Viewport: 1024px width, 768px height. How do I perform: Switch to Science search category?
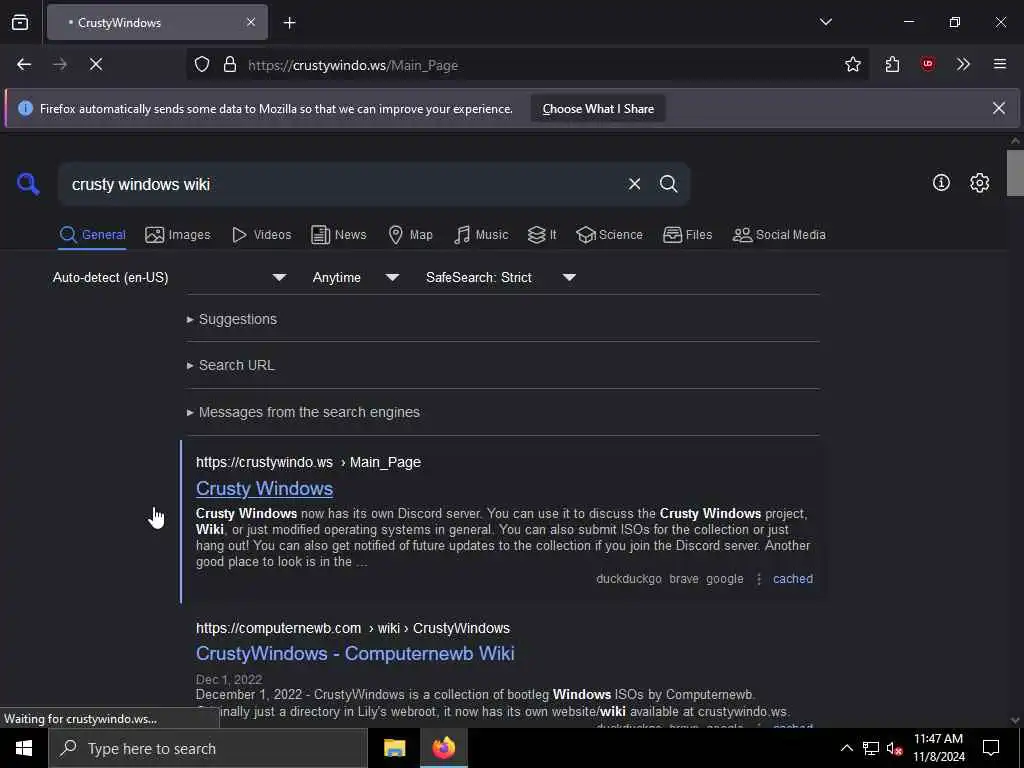coord(609,234)
